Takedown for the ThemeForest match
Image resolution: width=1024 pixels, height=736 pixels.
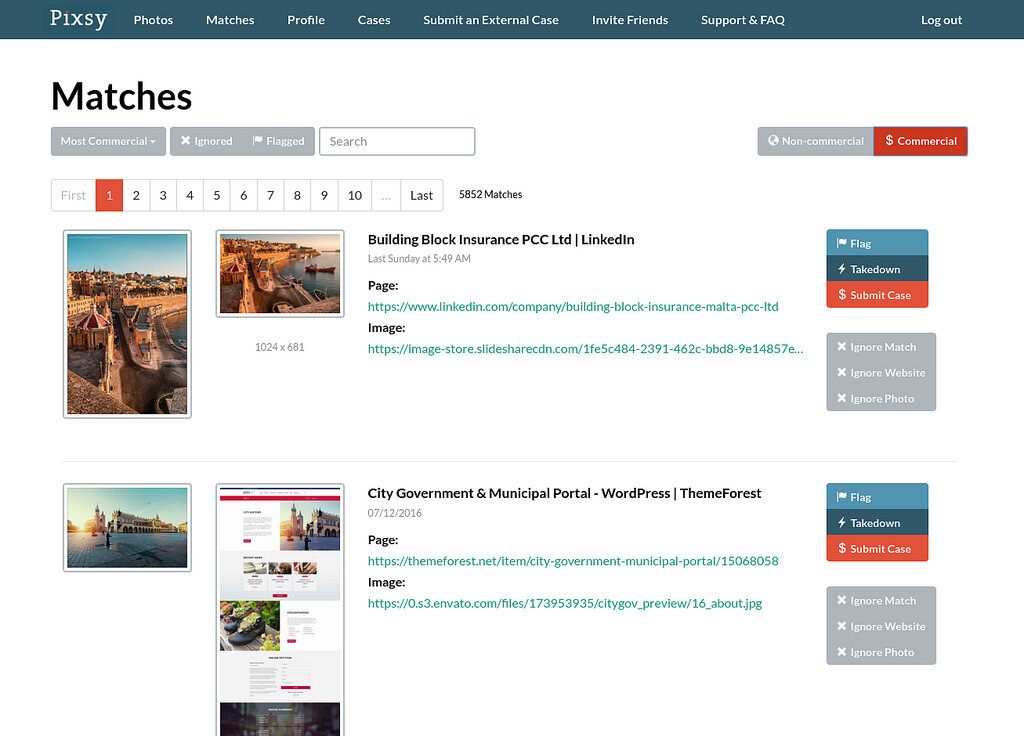point(877,522)
